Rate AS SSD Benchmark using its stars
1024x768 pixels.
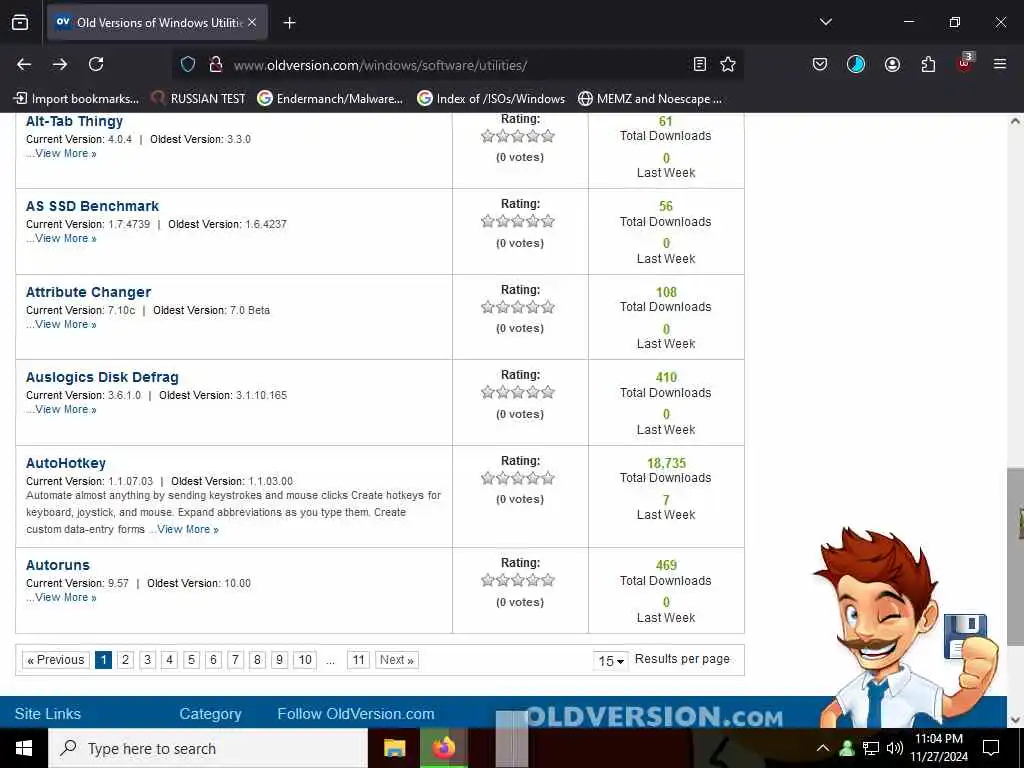pos(518,221)
